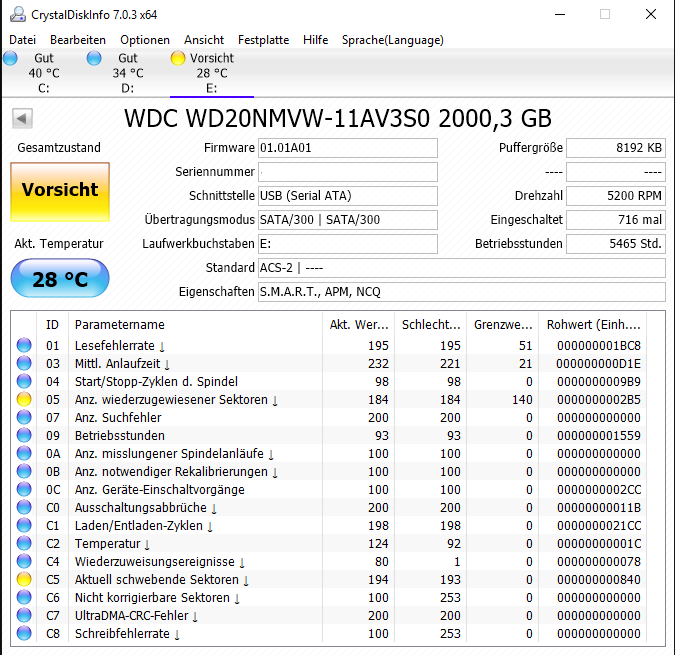Click the yellow orb of row C5 schwebende Sektoren

coord(24,579)
